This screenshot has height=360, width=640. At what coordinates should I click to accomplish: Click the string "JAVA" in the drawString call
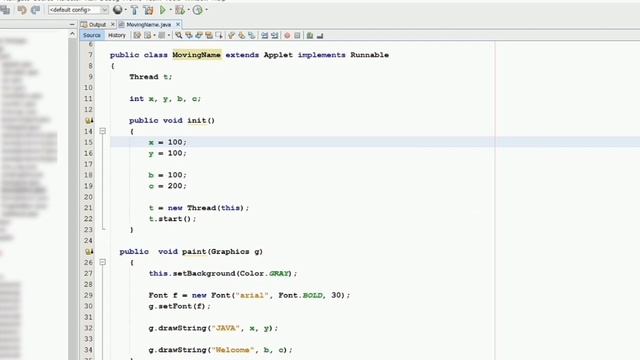click(226, 328)
